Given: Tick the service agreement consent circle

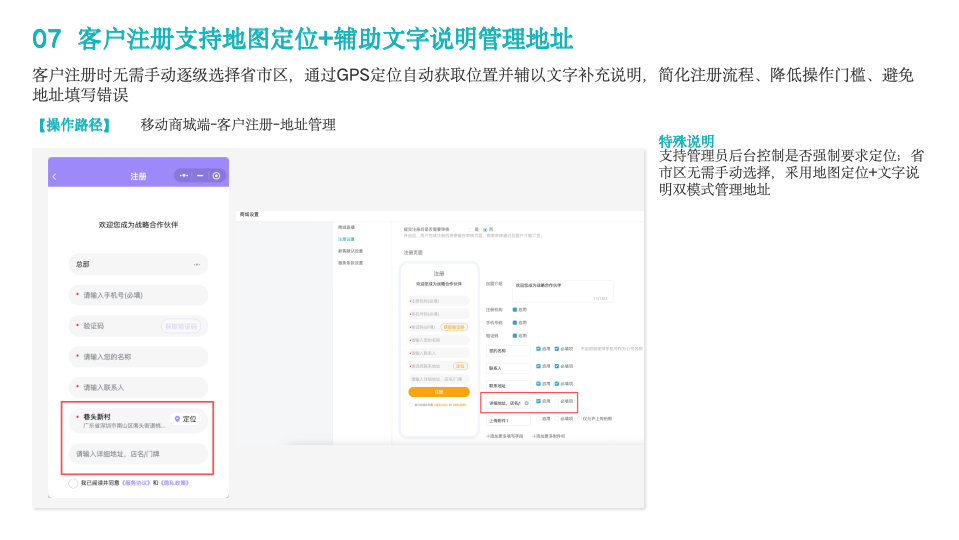Looking at the screenshot, I should [73, 483].
